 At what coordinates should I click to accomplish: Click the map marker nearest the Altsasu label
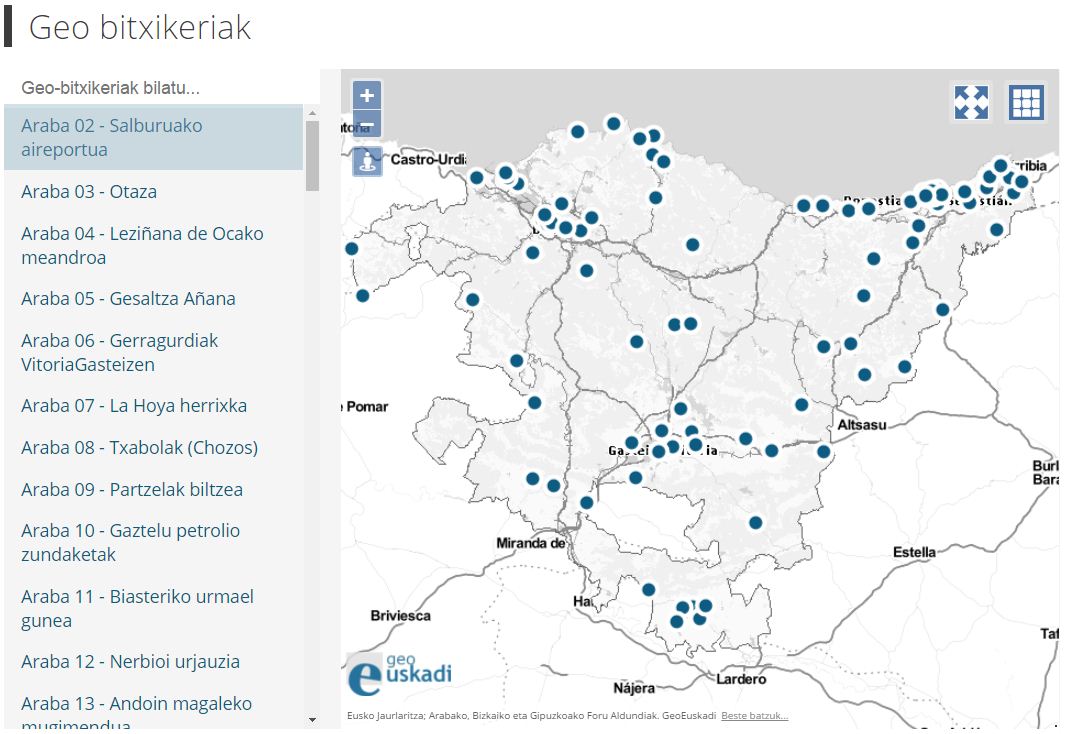pyautogui.click(x=824, y=451)
